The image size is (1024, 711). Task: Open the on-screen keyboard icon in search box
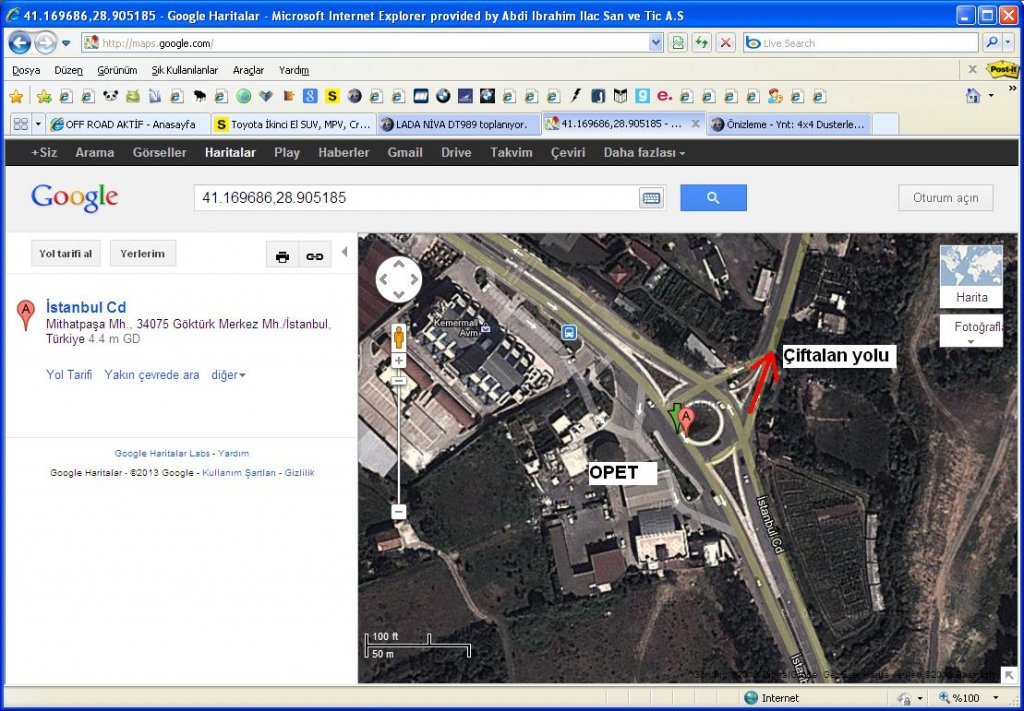(652, 198)
